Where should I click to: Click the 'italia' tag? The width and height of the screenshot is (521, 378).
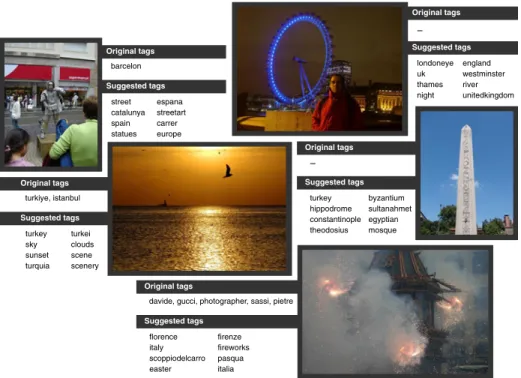226,369
